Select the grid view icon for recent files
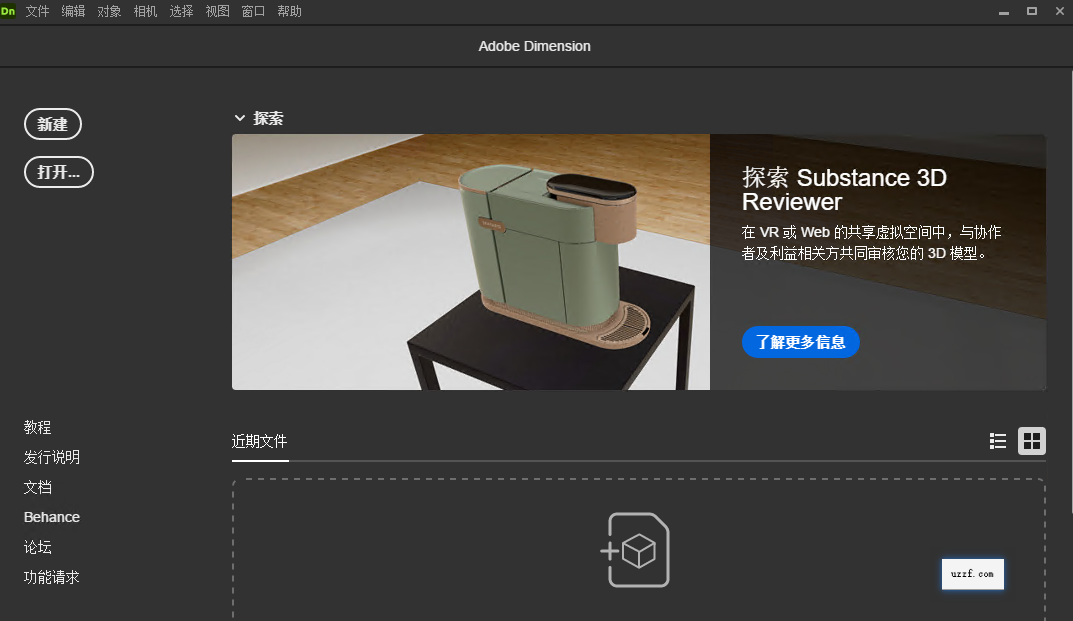 tap(1031, 441)
